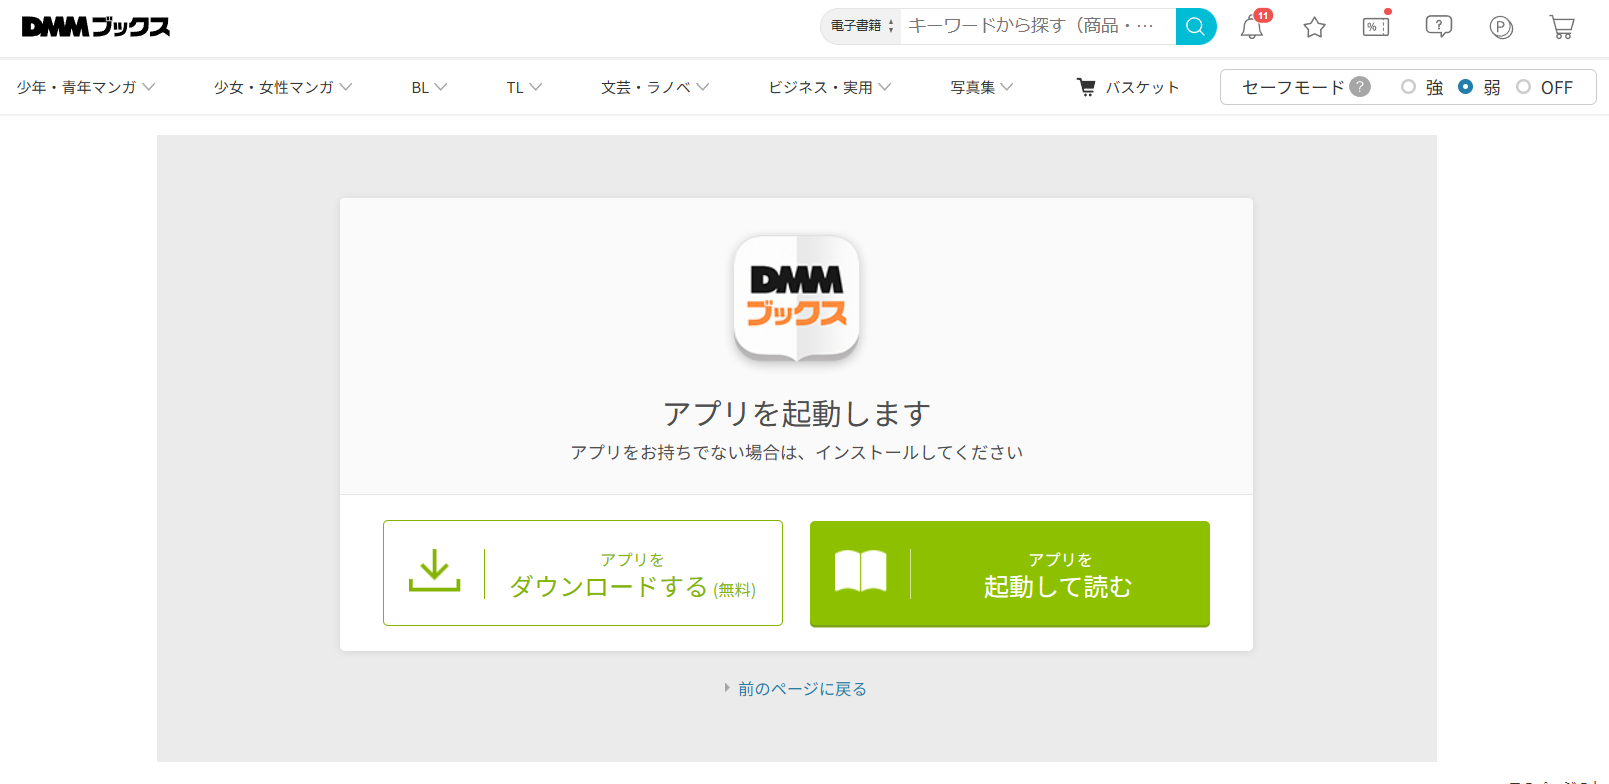Click the DMM Books app icon image
This screenshot has width=1609, height=784.
click(797, 298)
